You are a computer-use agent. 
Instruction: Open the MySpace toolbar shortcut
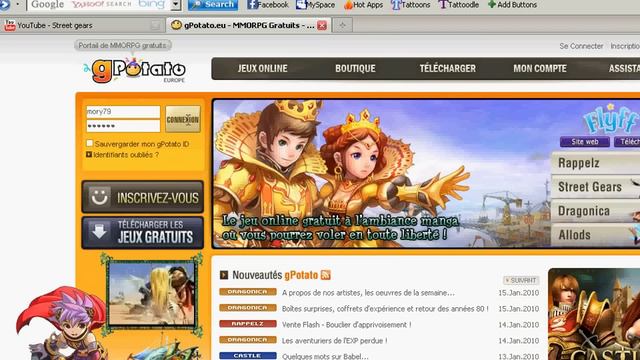[x=315, y=5]
